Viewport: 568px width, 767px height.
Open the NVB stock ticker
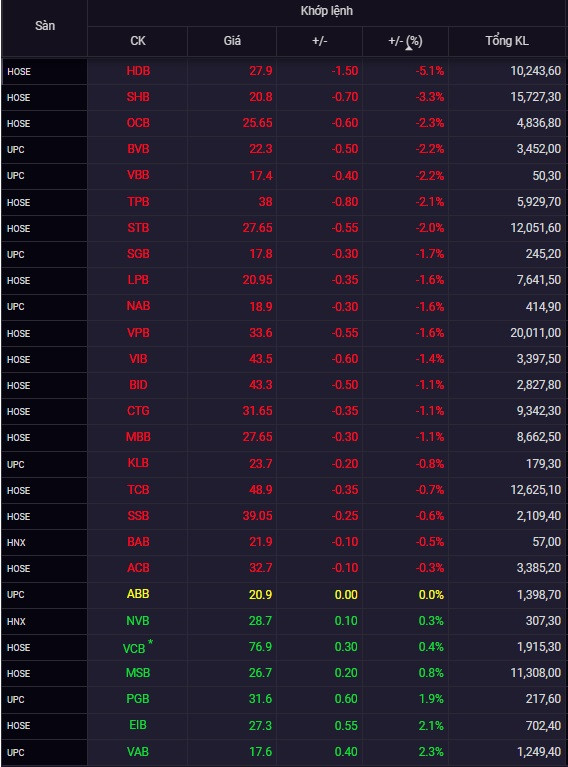click(x=138, y=621)
